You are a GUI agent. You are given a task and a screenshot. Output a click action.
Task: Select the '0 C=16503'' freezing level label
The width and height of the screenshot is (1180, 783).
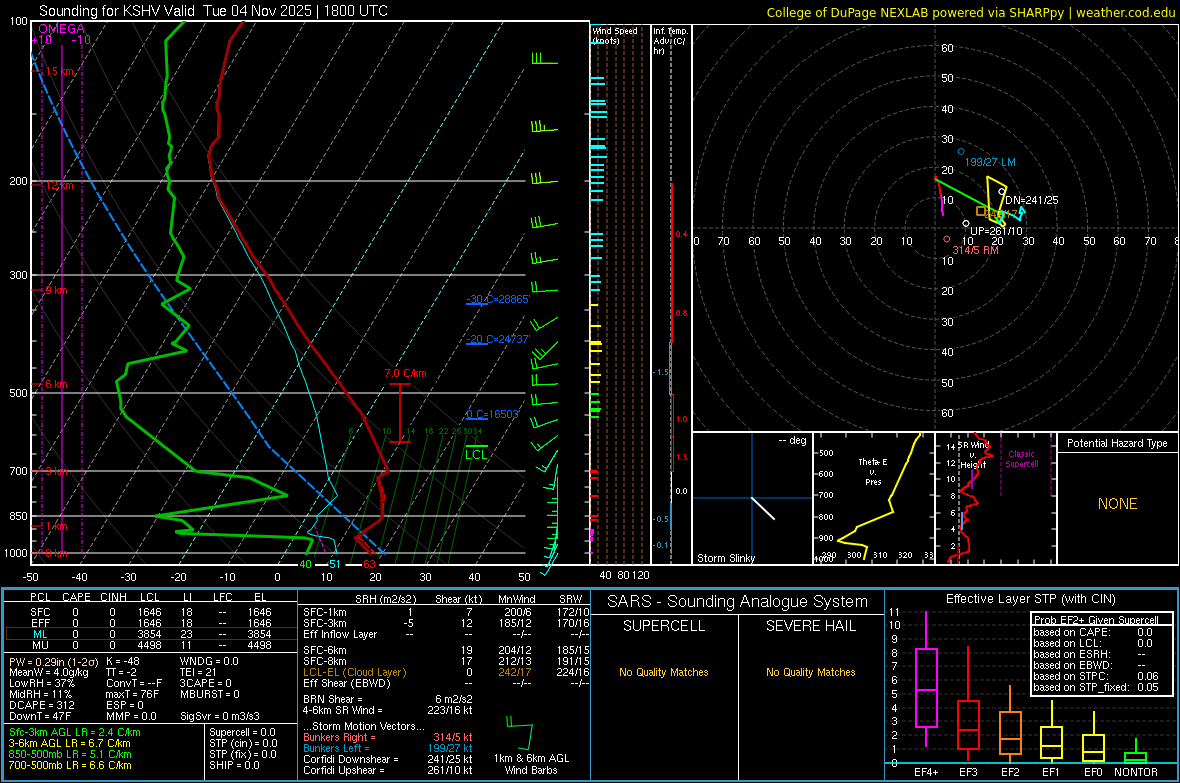click(x=492, y=414)
